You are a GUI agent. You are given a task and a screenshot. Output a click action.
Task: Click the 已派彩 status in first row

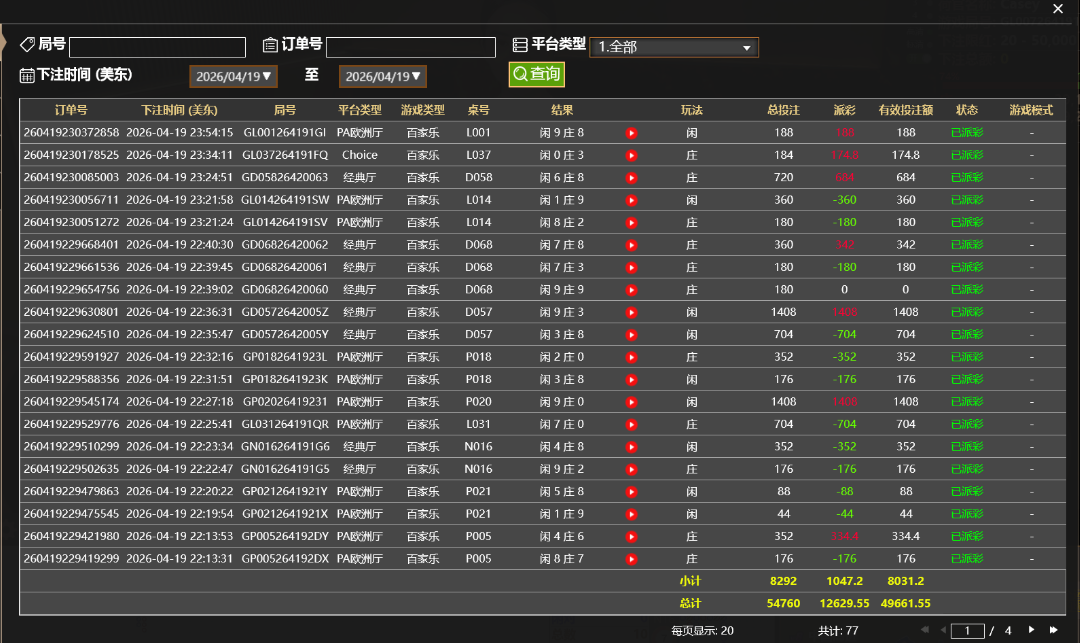(x=966, y=133)
